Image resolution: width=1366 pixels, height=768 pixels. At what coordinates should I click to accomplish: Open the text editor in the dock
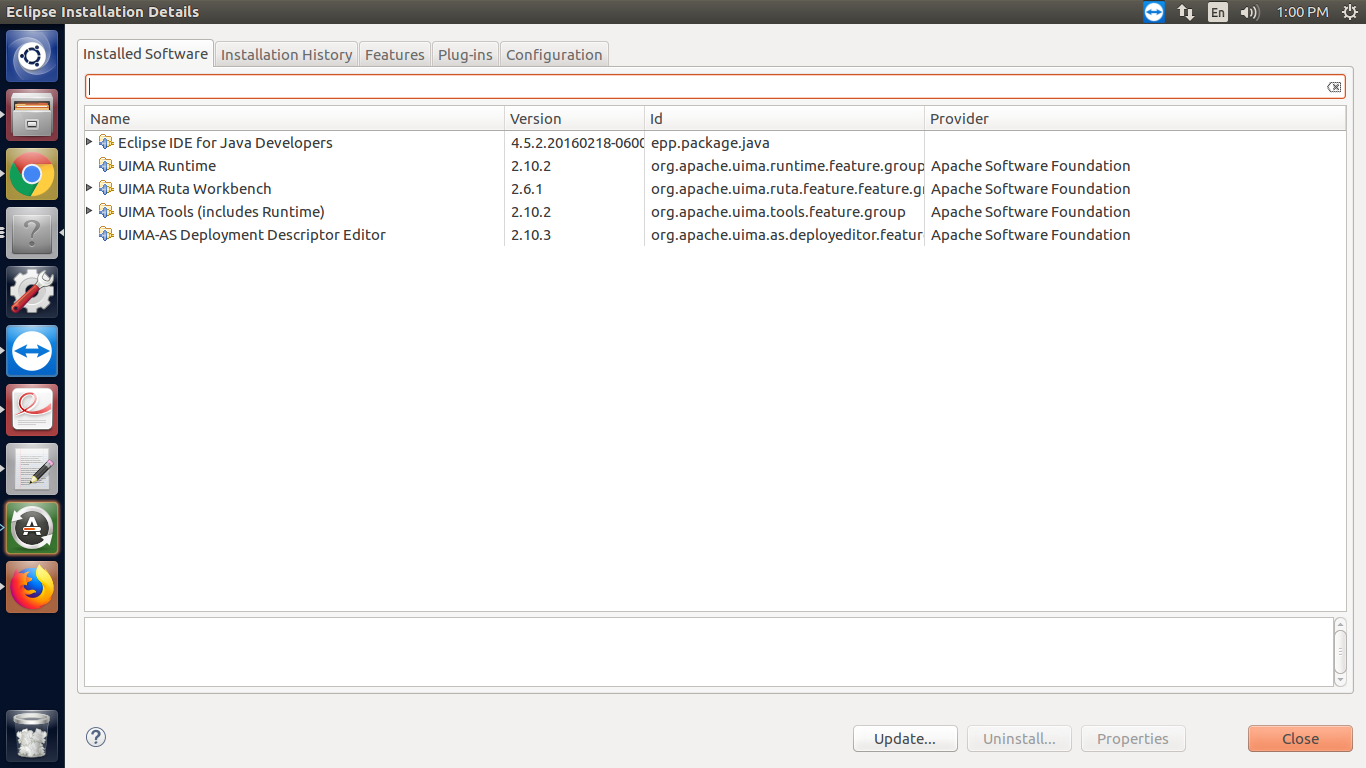tap(32, 469)
